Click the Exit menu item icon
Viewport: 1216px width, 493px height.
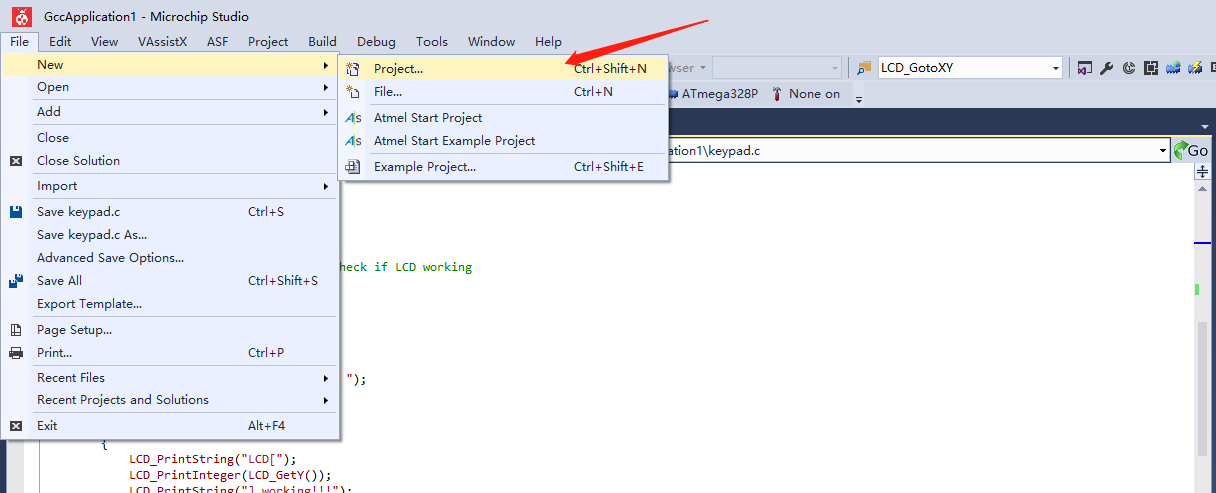point(16,425)
